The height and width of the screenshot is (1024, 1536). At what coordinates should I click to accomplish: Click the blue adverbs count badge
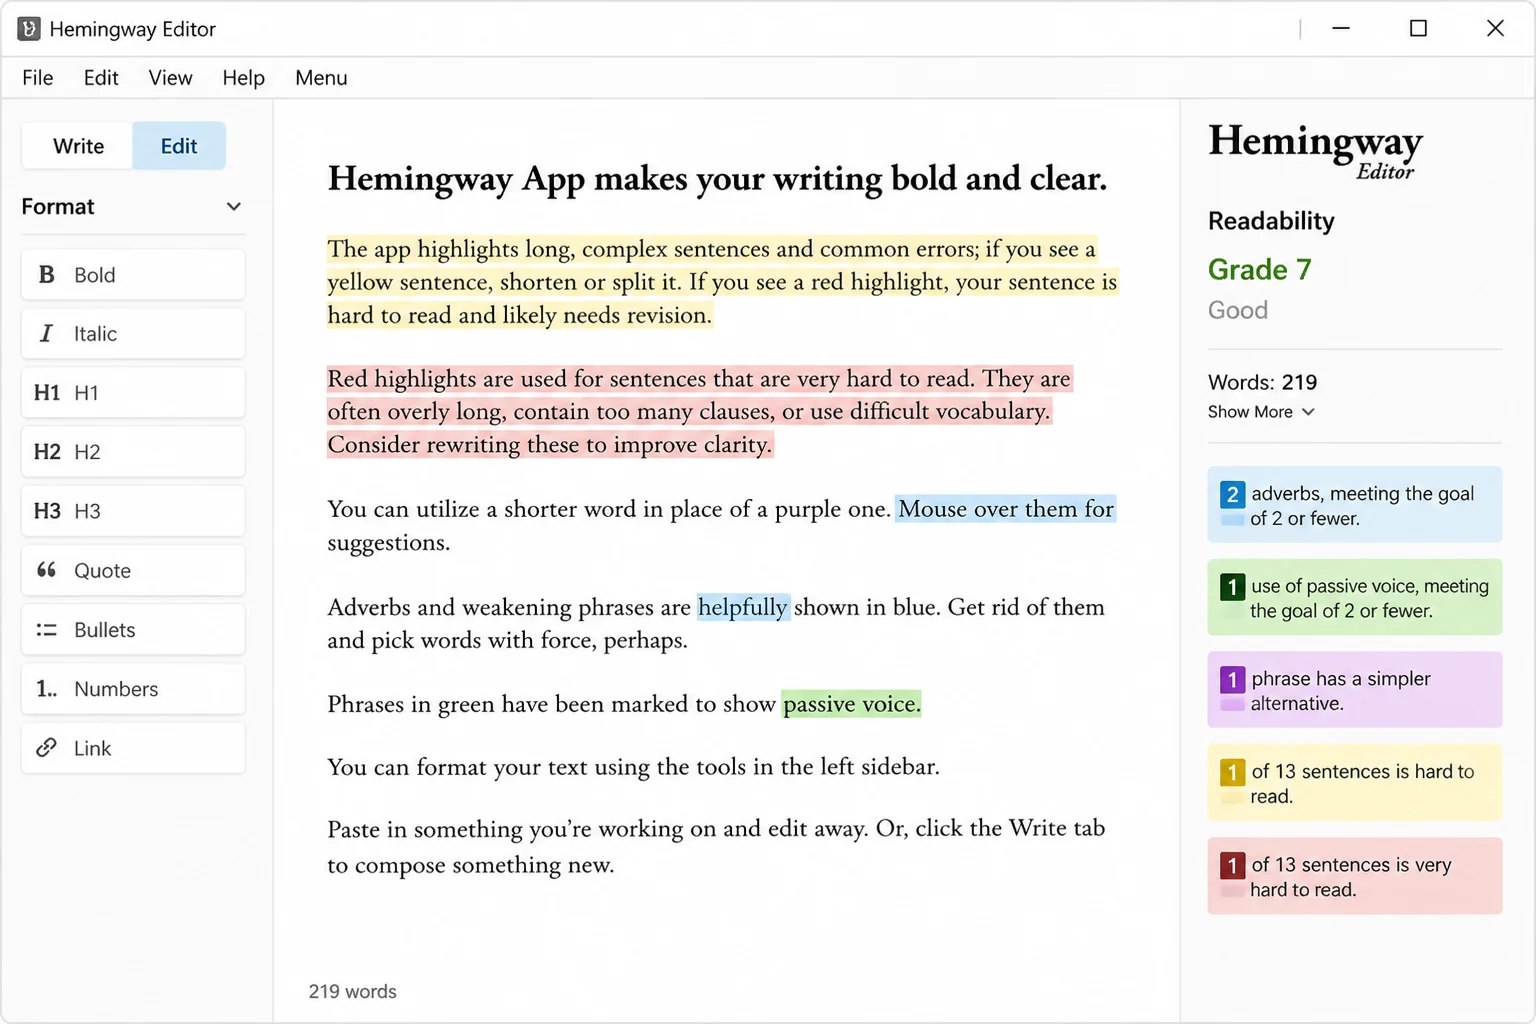click(x=1232, y=494)
